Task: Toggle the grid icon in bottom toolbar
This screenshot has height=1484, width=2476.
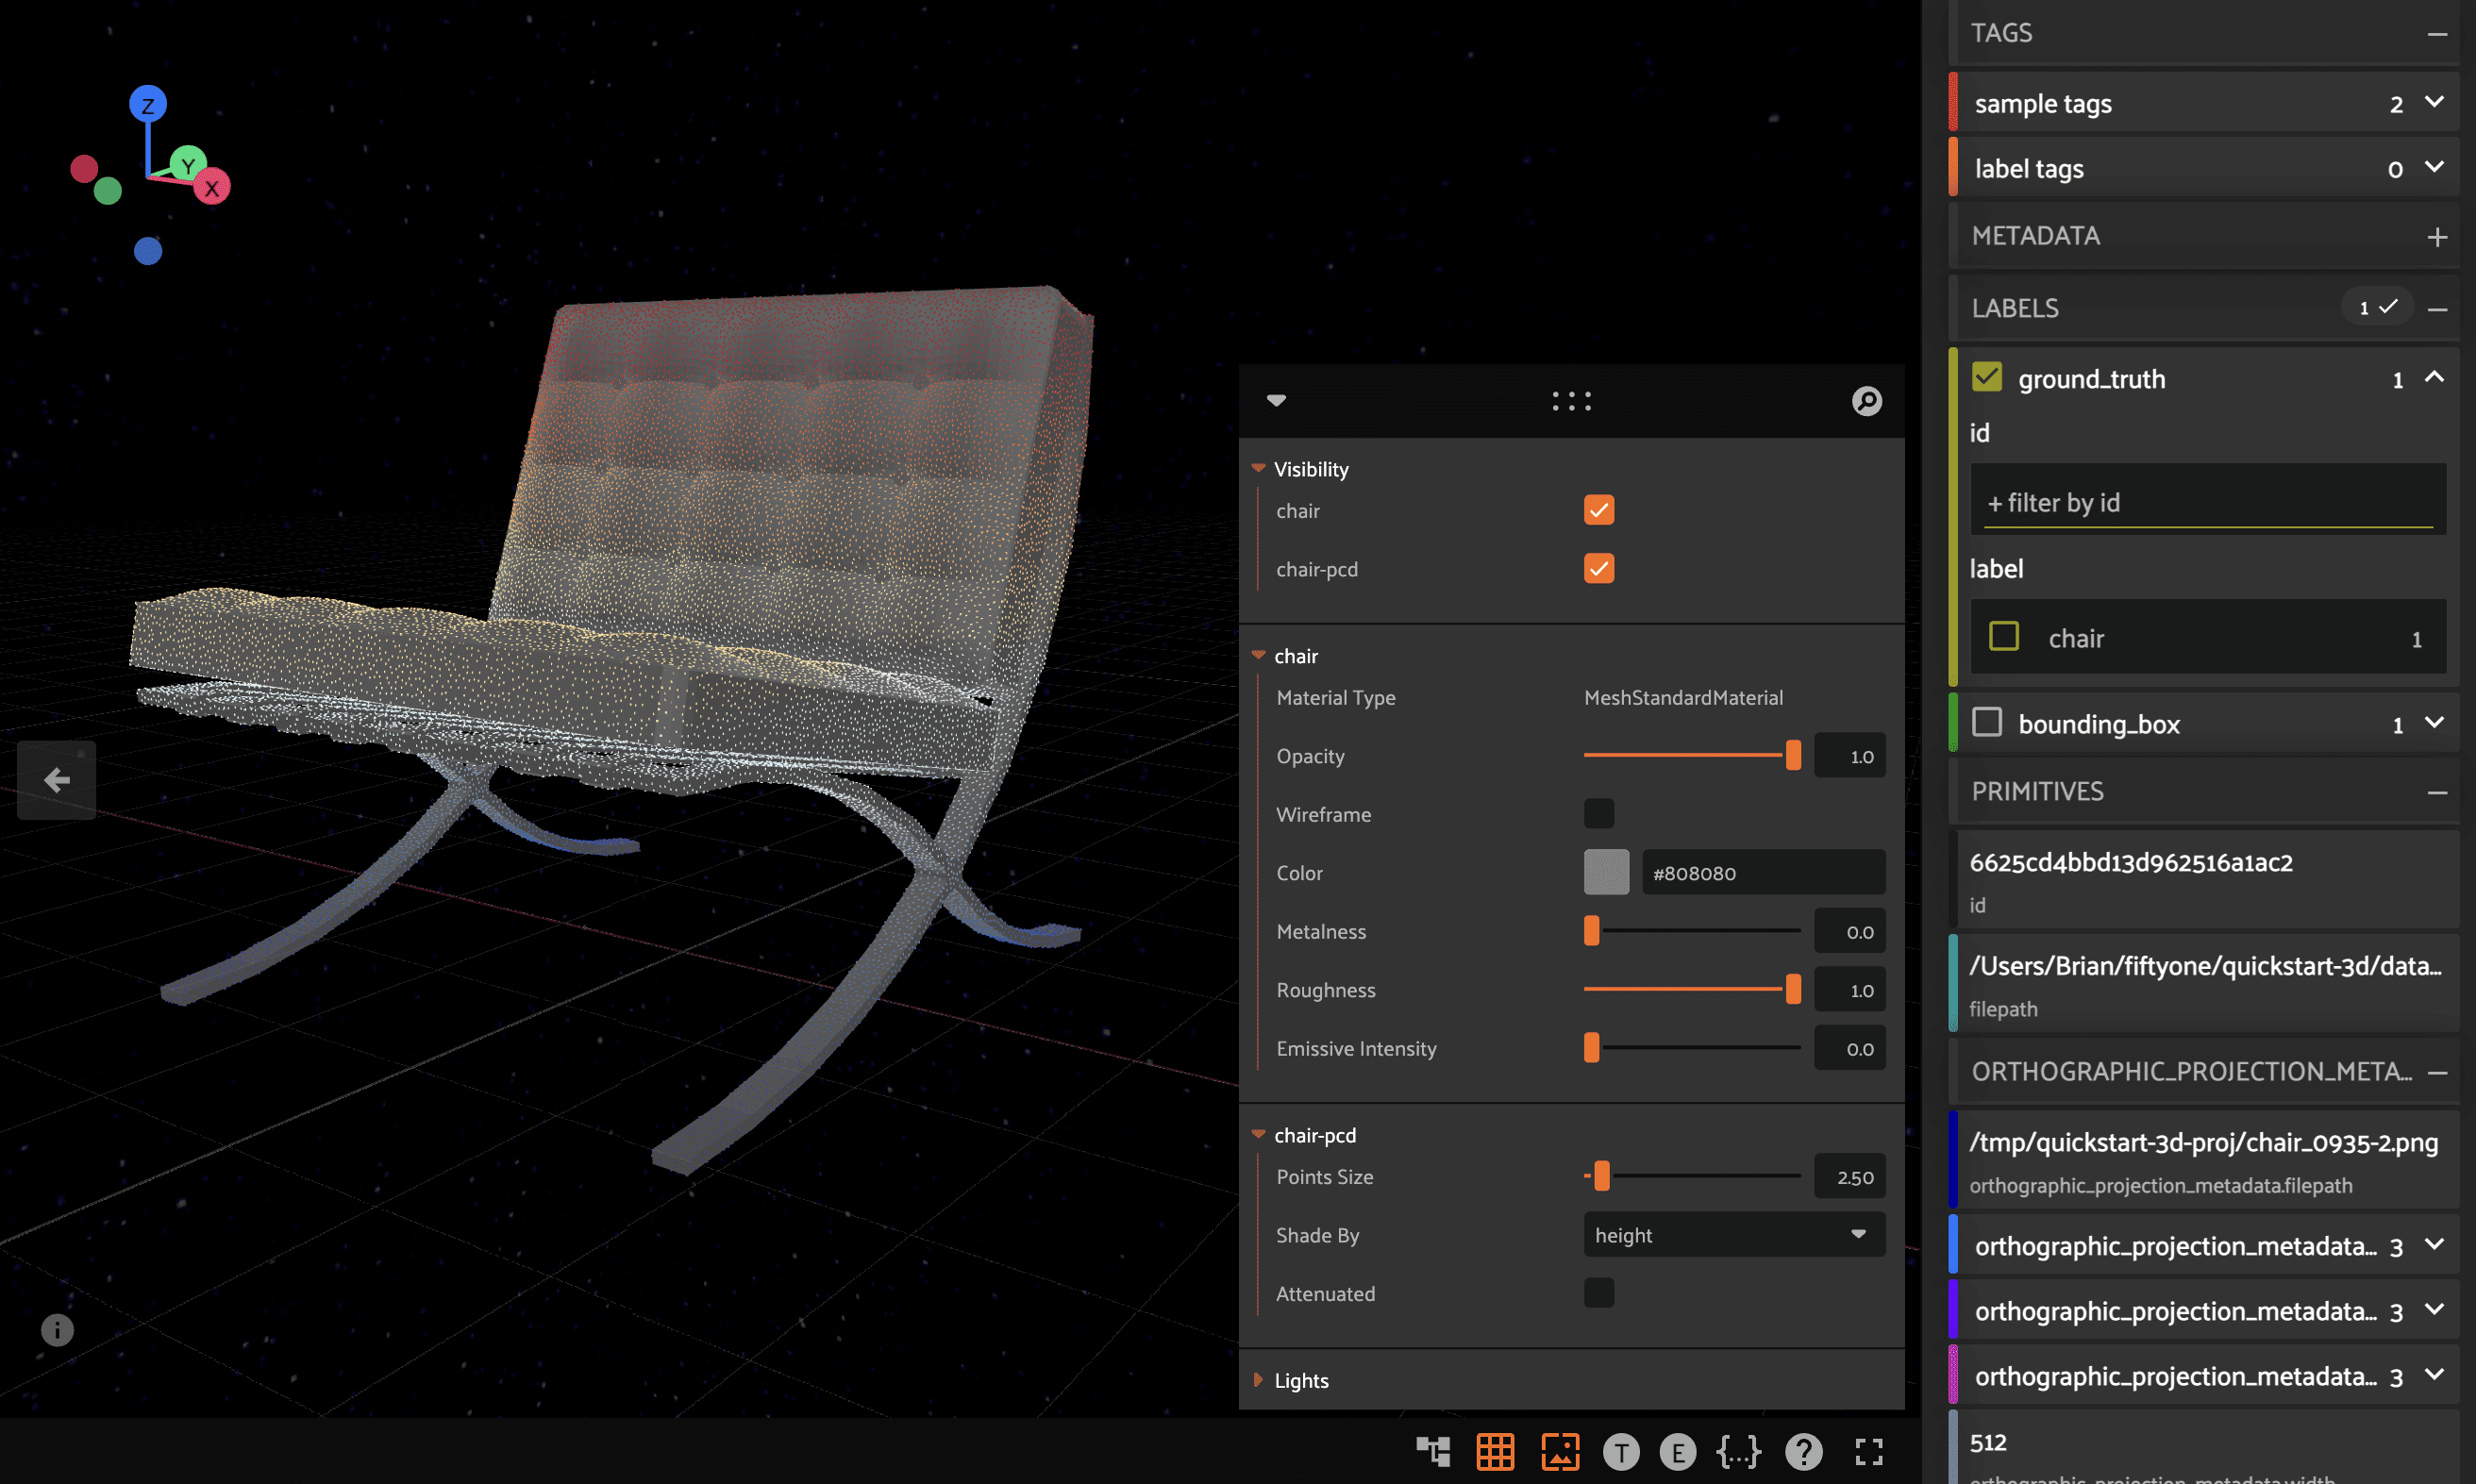Action: coord(1495,1451)
